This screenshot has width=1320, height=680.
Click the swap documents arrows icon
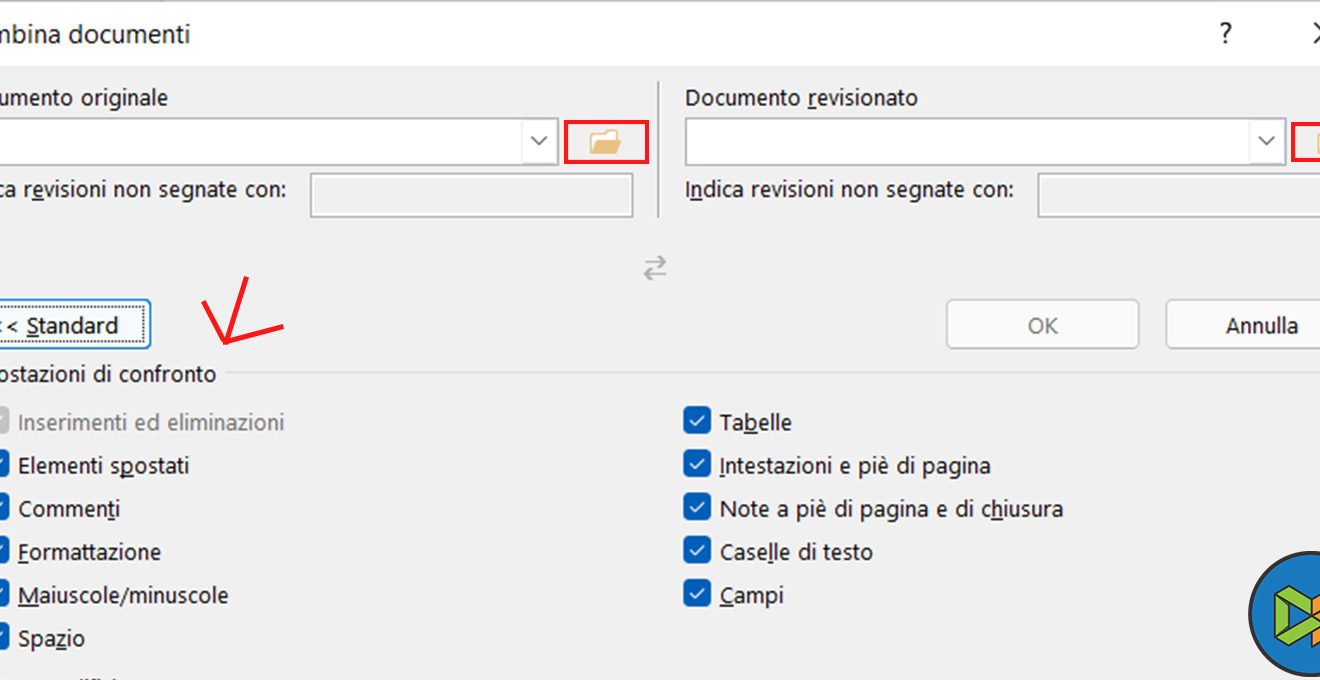click(655, 268)
